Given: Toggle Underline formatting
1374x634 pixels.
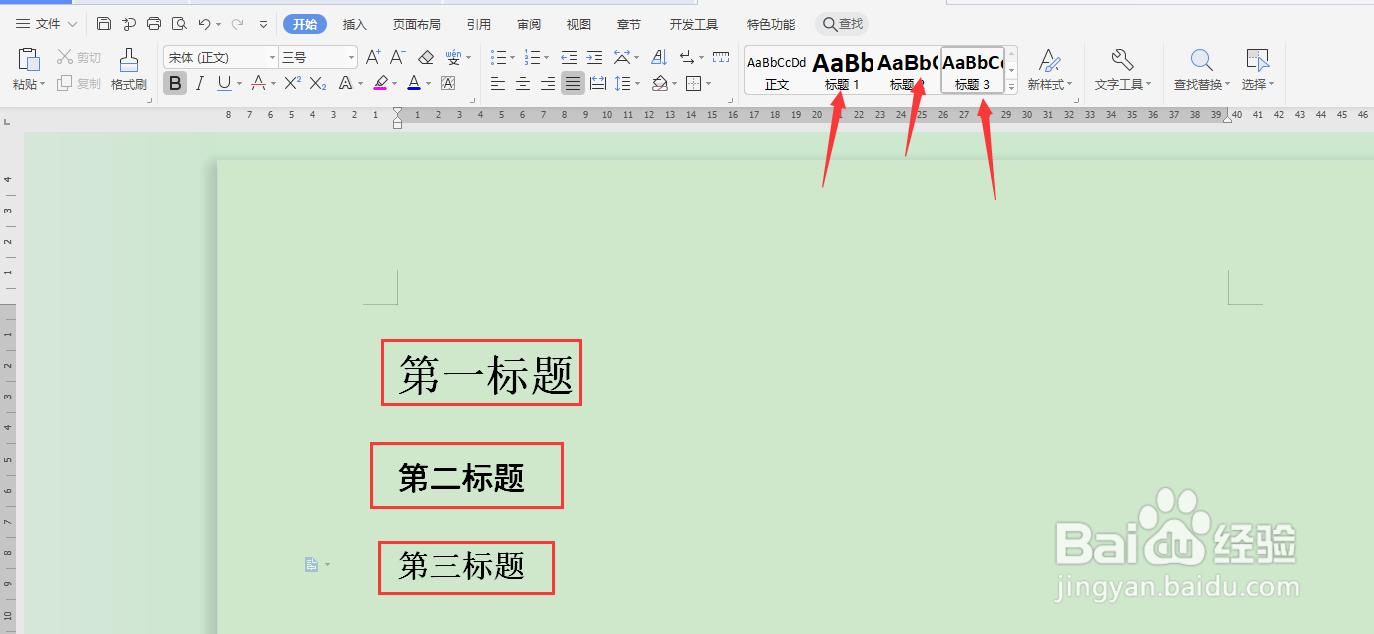Looking at the screenshot, I should pyautogui.click(x=224, y=83).
